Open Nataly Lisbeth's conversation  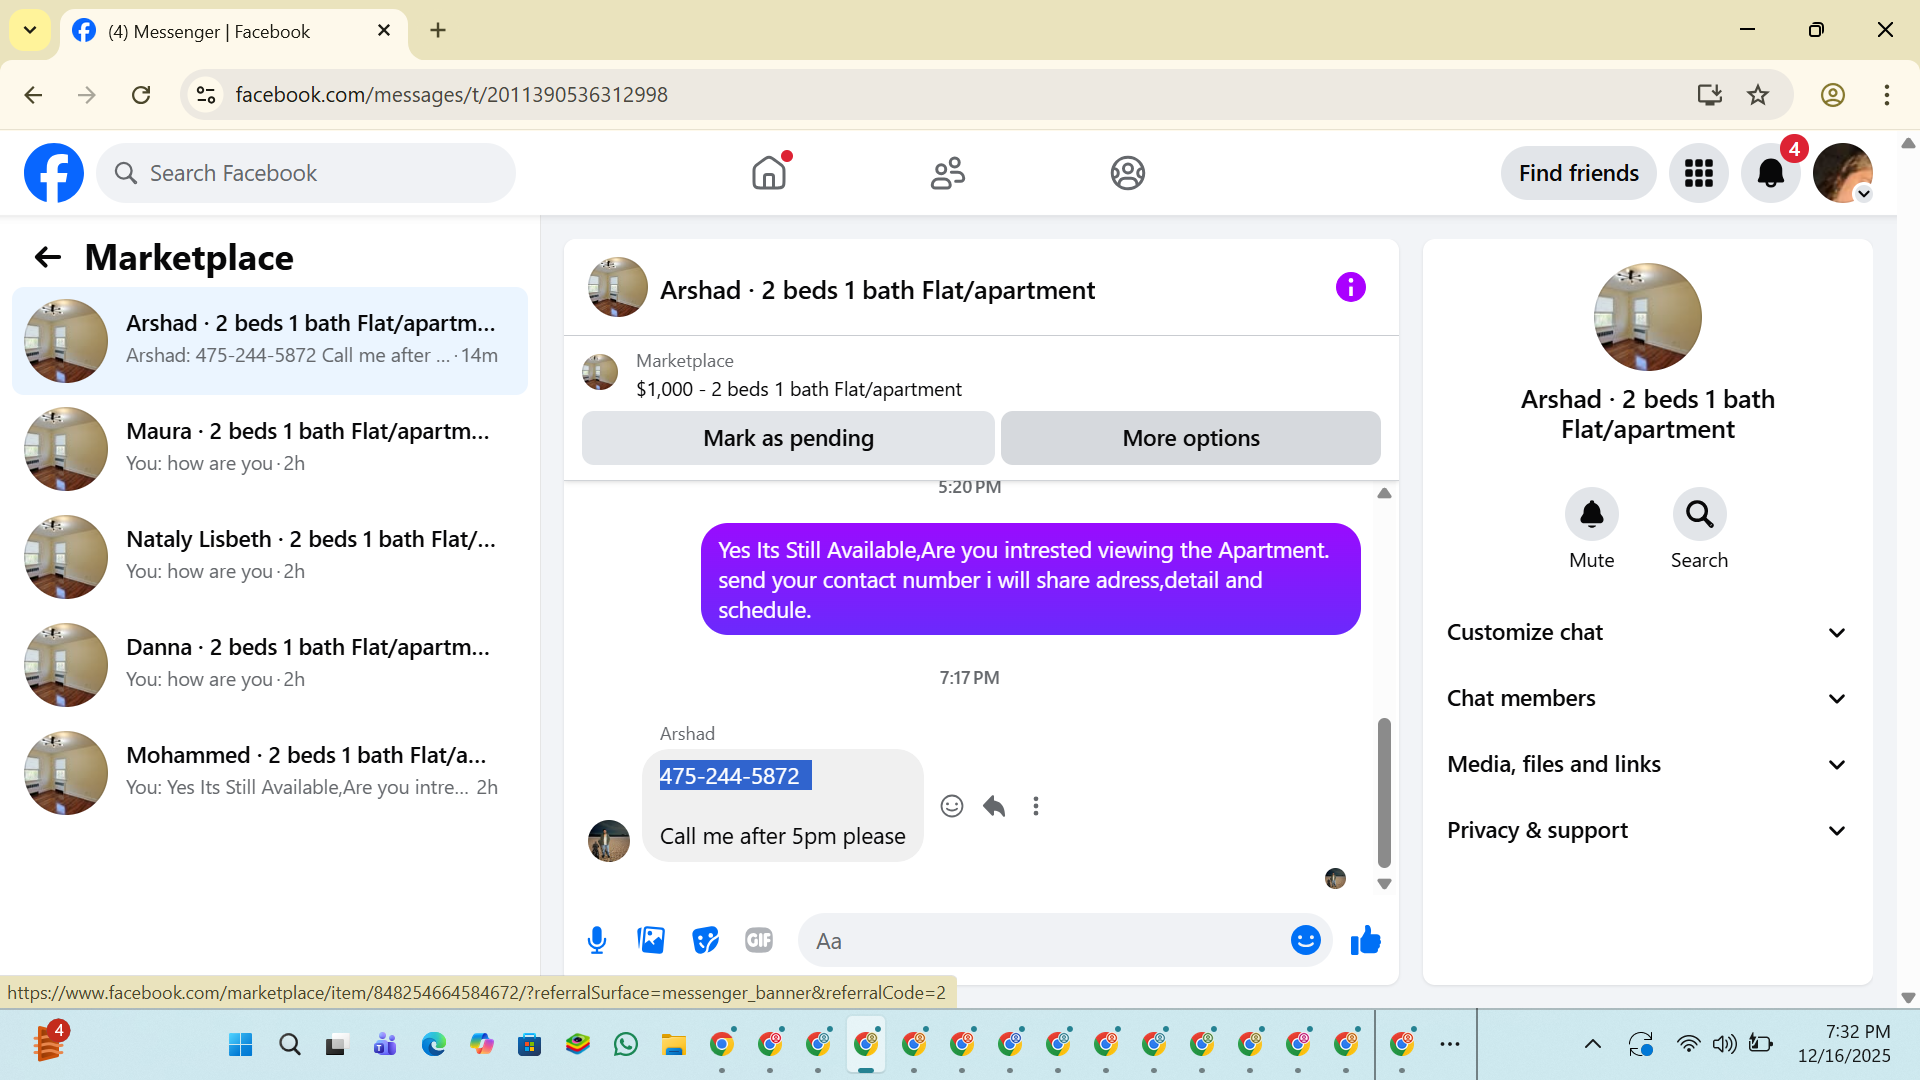click(270, 557)
